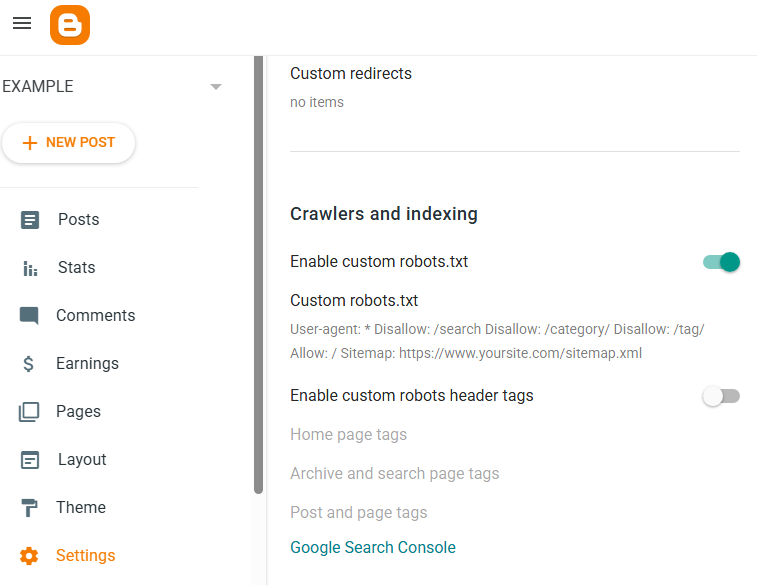757x585 pixels.
Task: Go to Stats in sidebar
Action: click(76, 267)
